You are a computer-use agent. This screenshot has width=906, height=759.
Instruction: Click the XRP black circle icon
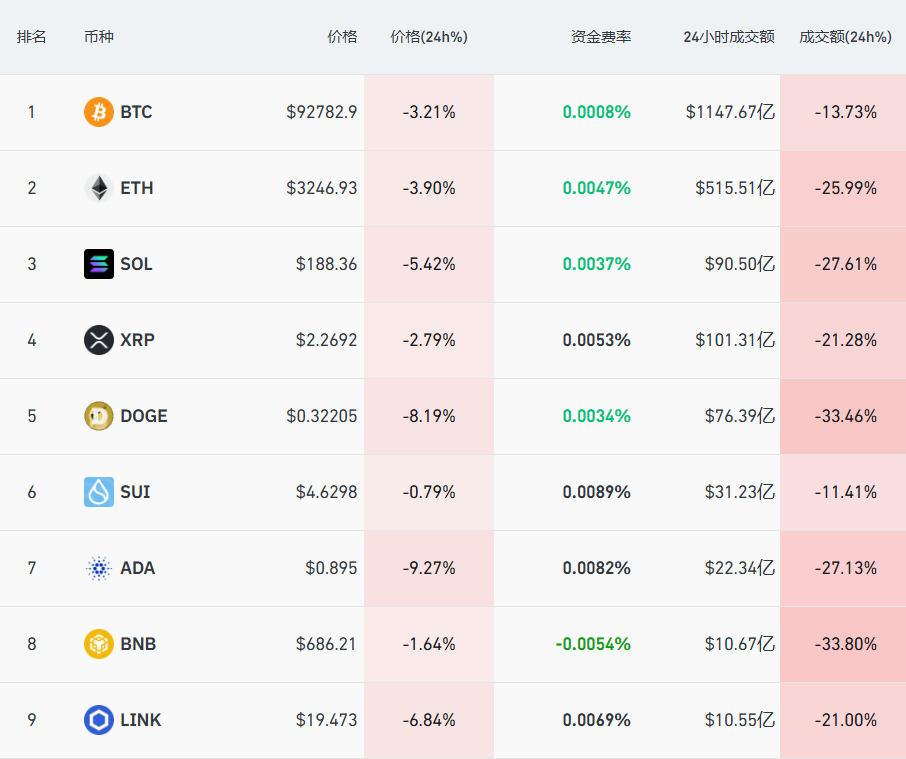(99, 340)
